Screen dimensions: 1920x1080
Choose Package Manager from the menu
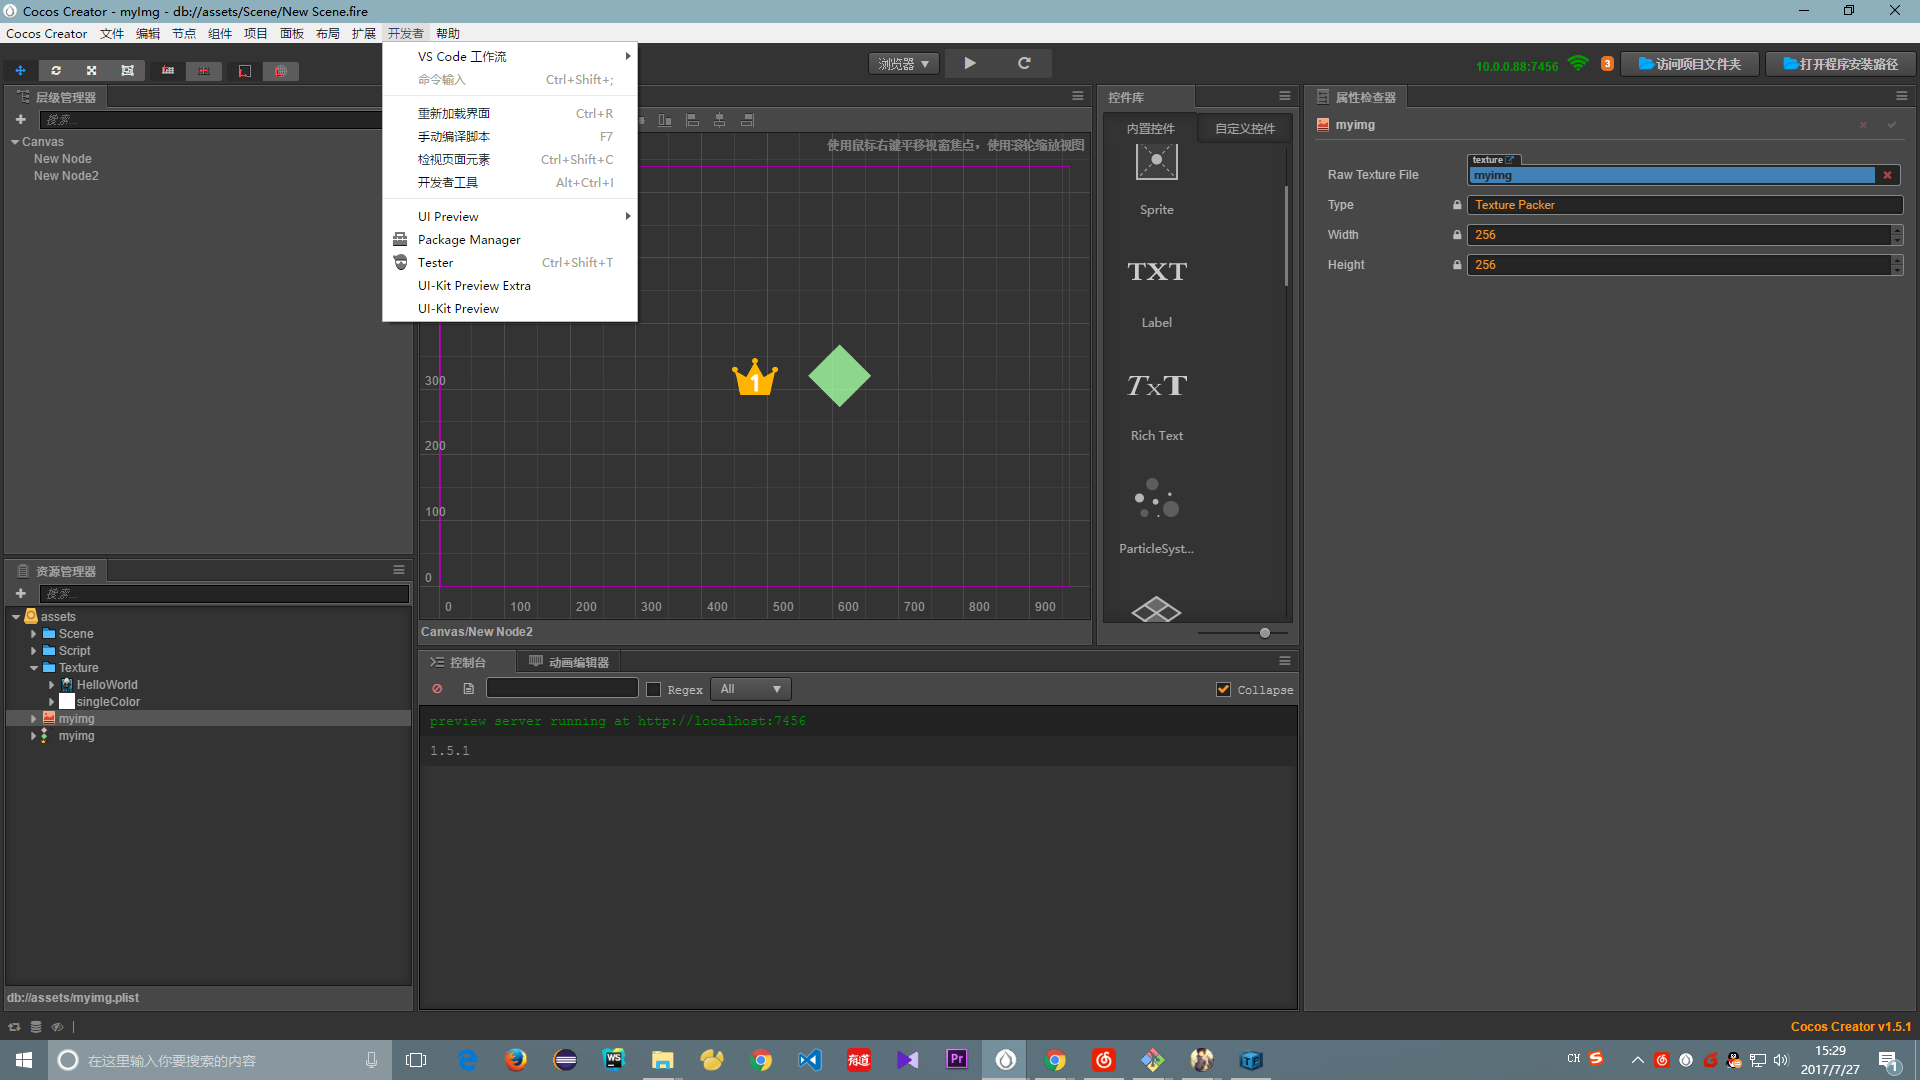pyautogui.click(x=469, y=240)
